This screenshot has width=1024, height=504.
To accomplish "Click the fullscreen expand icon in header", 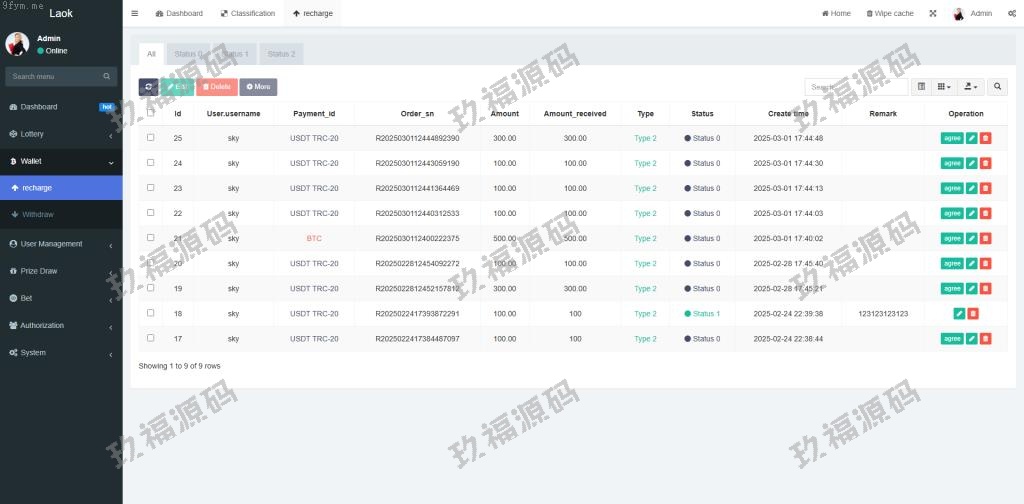I will click(x=933, y=14).
